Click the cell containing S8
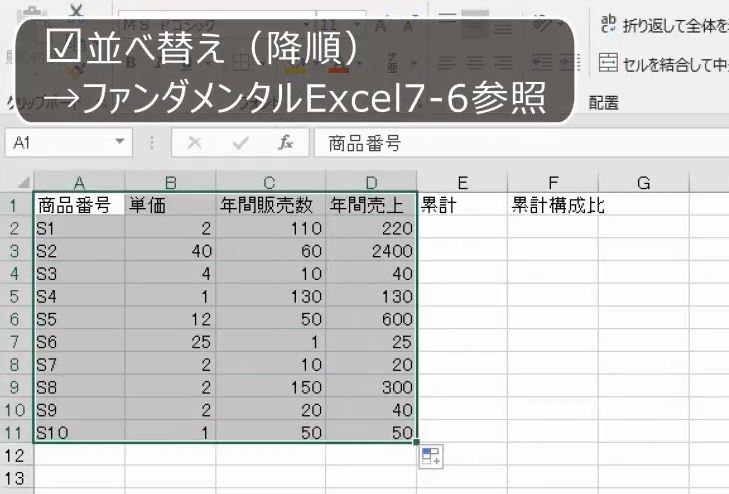Image resolution: width=729 pixels, height=494 pixels. coord(79,387)
